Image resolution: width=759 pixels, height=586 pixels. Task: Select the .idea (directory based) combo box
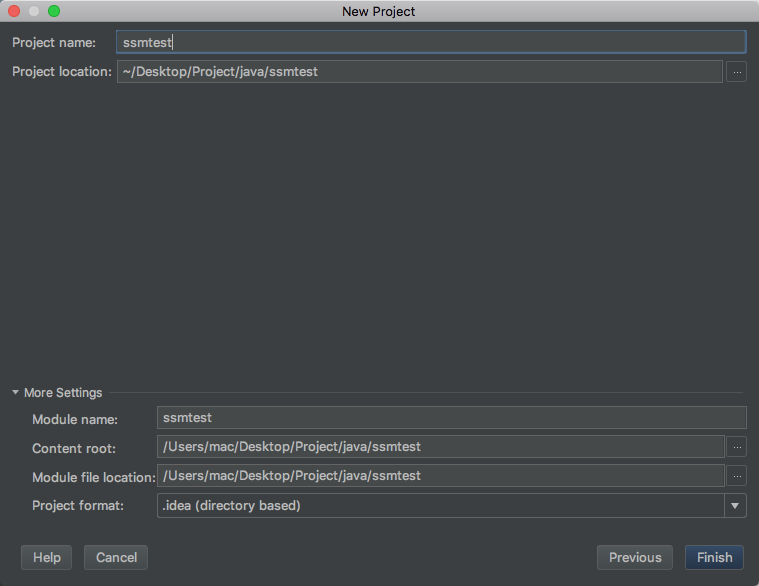[x=440, y=506]
